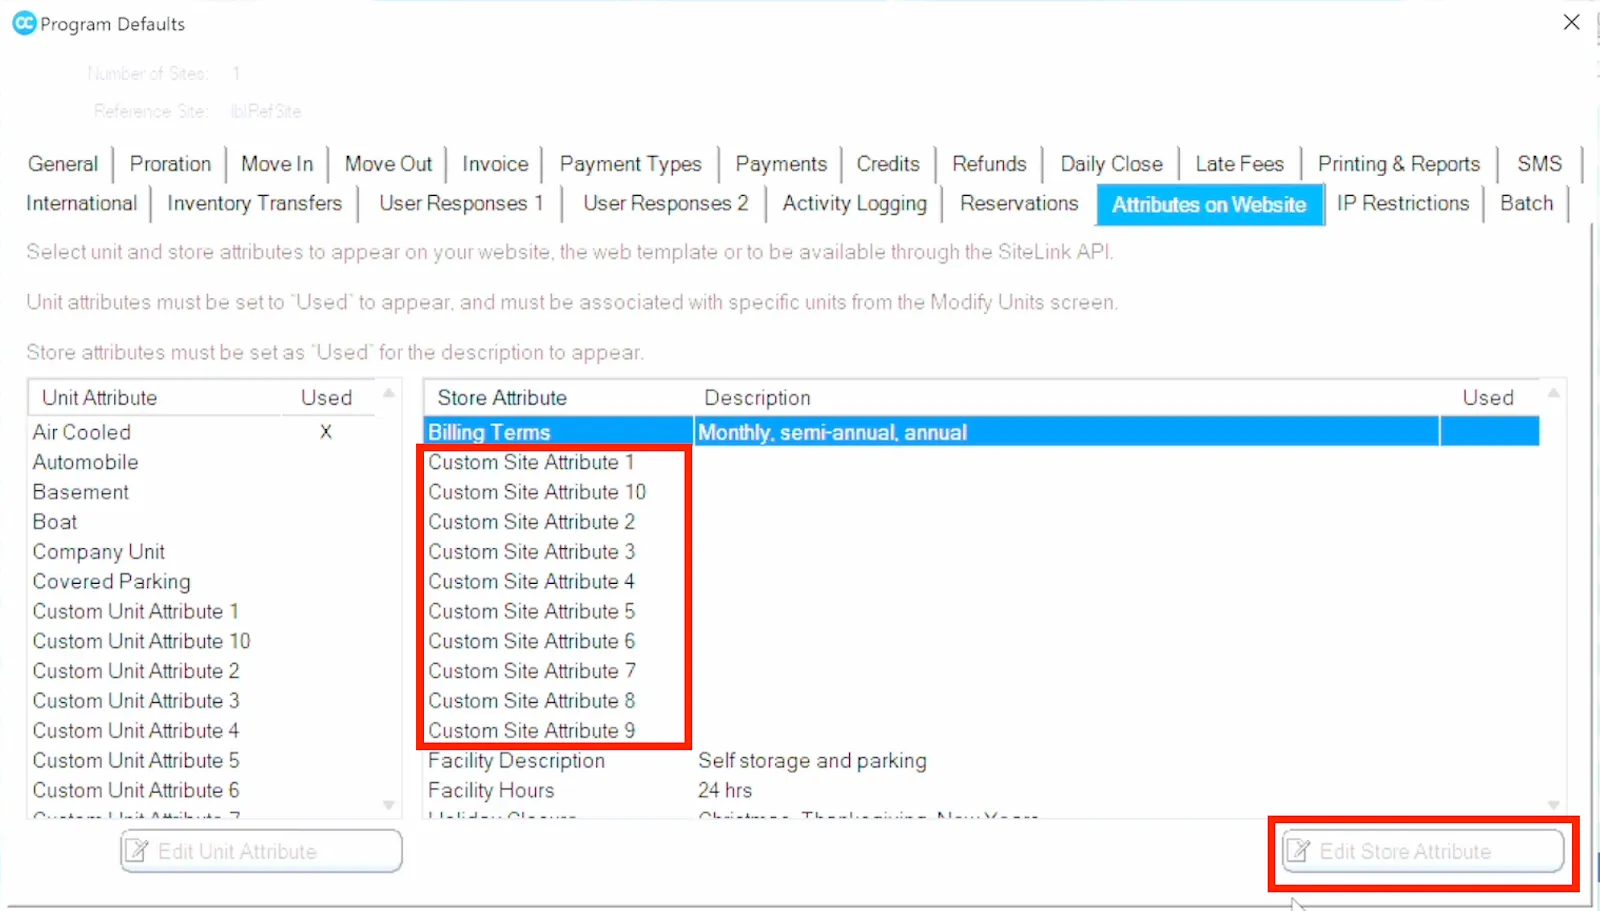The image size is (1600, 911).
Task: Open the Payment Types tab
Action: coord(631,164)
